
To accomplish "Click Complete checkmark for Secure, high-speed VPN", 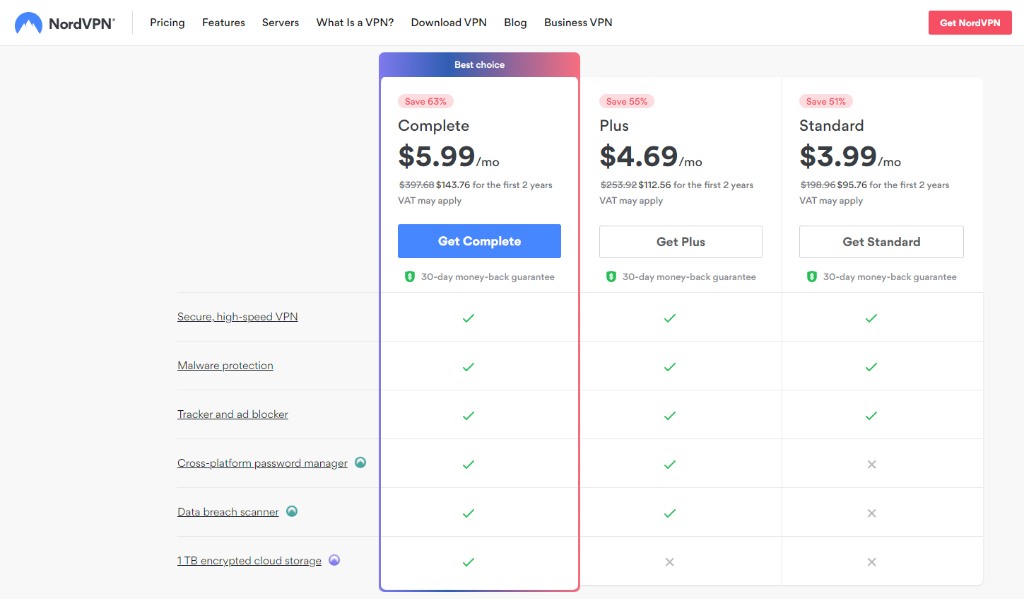I will (x=468, y=318).
